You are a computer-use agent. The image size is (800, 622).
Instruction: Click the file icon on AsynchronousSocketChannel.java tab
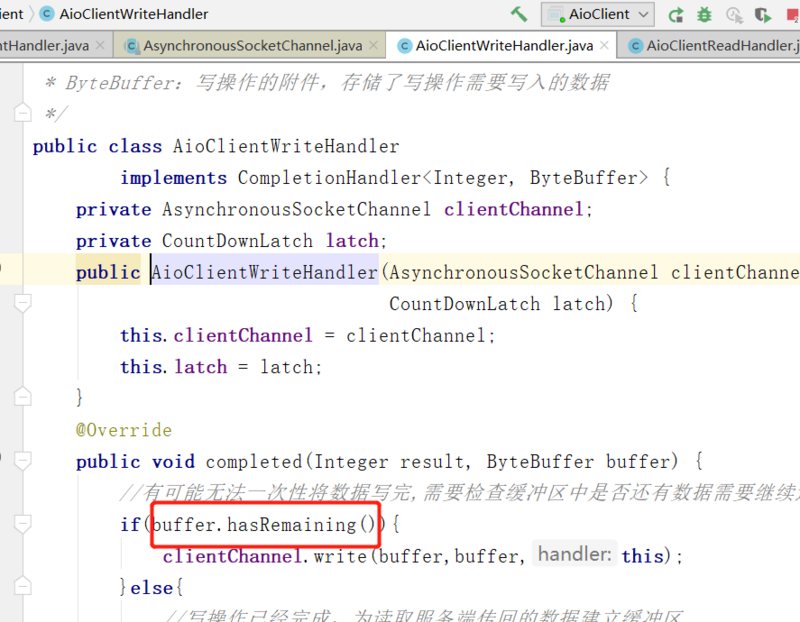[132, 46]
